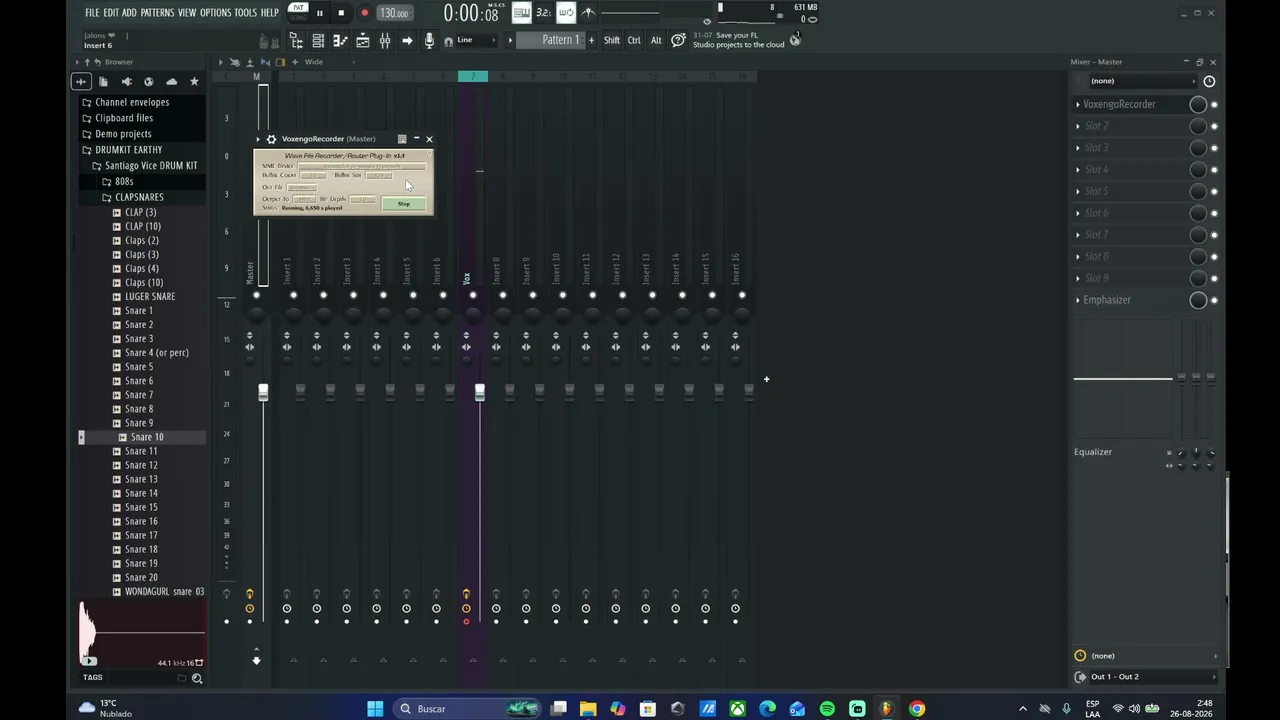The image size is (1280, 720).
Task: Expand Emphasizer slot arrow
Action: (1078, 300)
